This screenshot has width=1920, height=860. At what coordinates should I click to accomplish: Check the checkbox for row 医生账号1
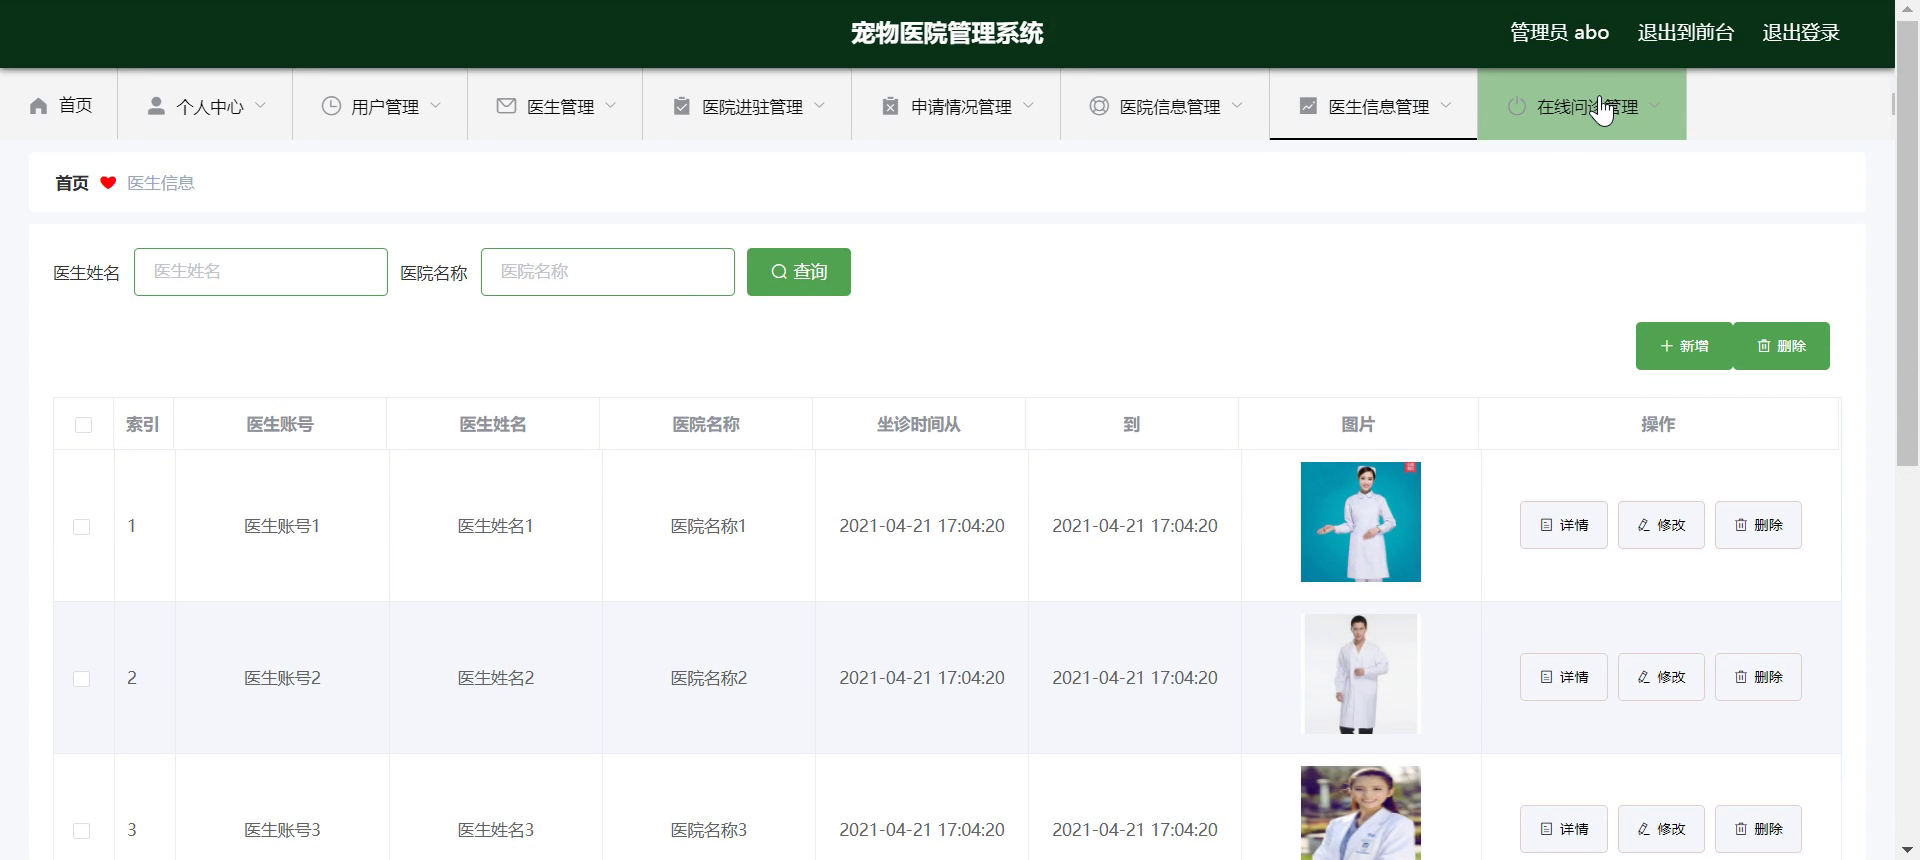82,527
